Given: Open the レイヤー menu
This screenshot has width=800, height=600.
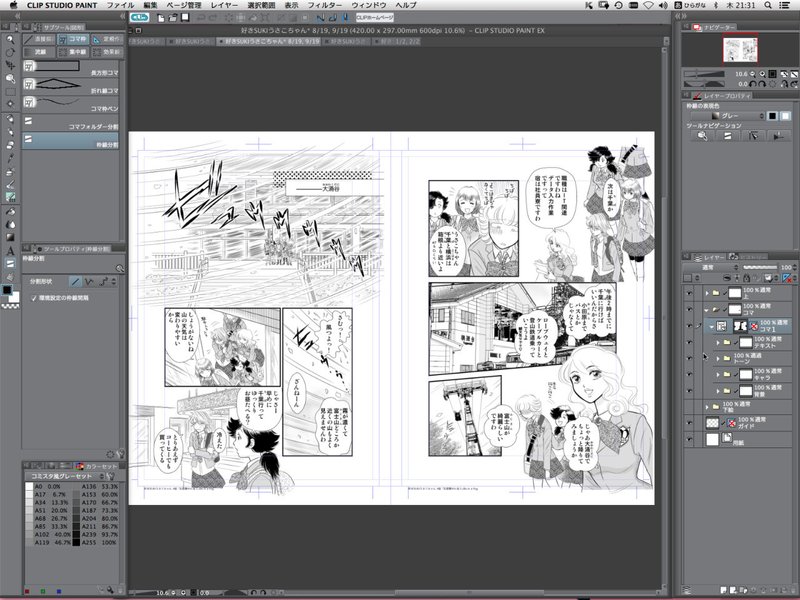Looking at the screenshot, I should pos(224,5).
